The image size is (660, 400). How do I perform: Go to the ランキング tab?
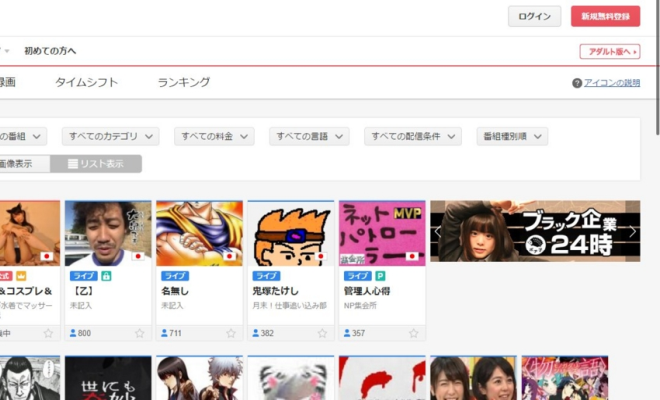click(184, 82)
